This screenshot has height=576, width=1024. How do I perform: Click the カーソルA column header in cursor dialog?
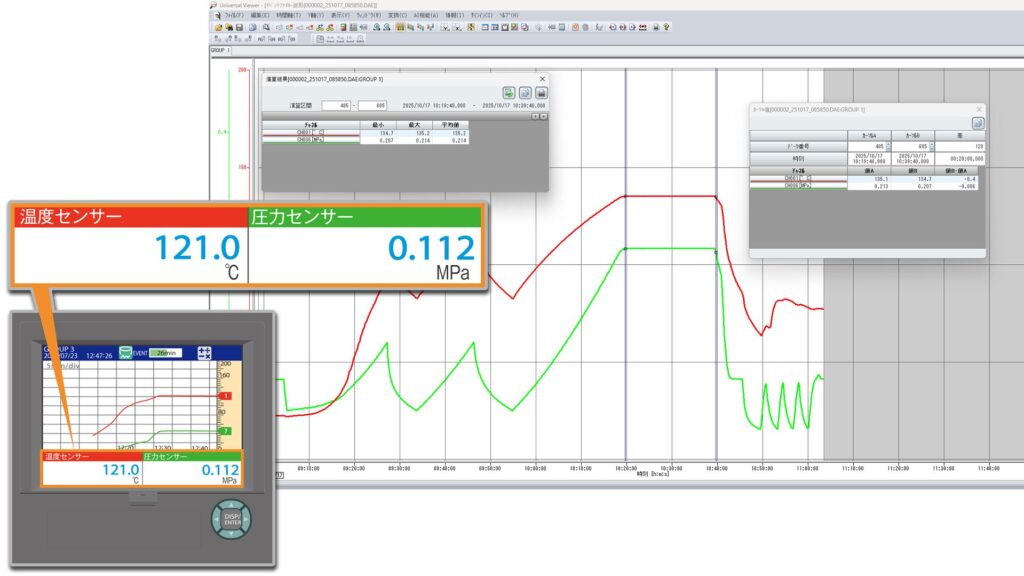tap(869, 136)
